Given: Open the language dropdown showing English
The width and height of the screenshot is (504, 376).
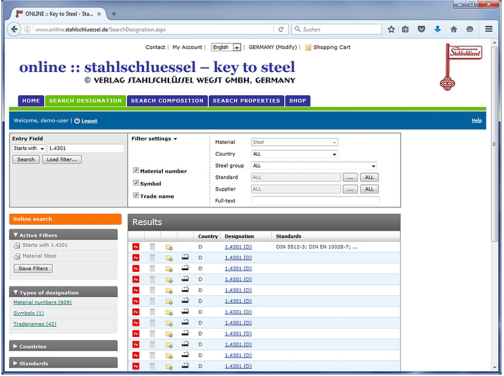Looking at the screenshot, I should point(226,47).
